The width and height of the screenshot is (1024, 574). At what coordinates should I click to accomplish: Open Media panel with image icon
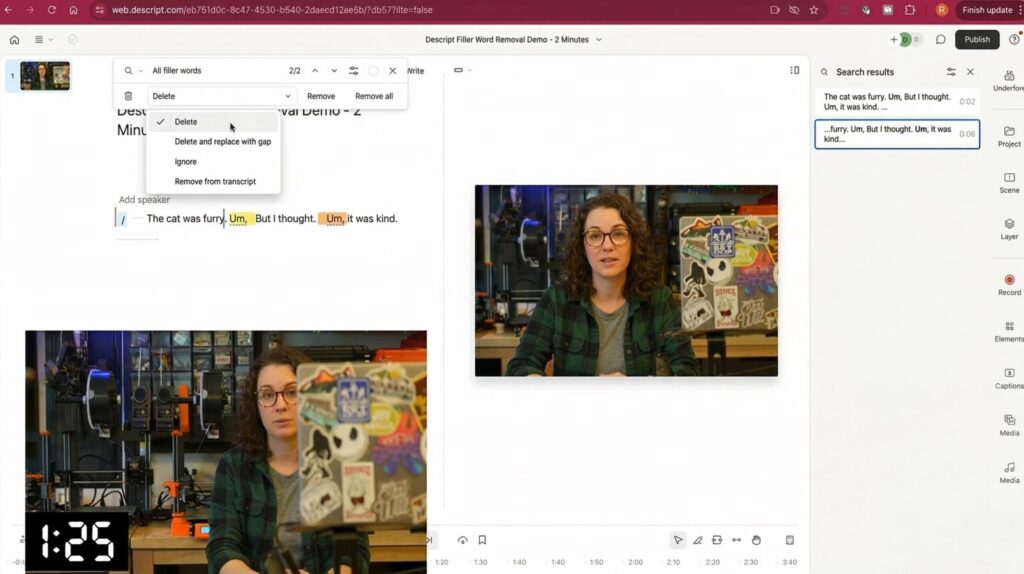tap(1009, 425)
